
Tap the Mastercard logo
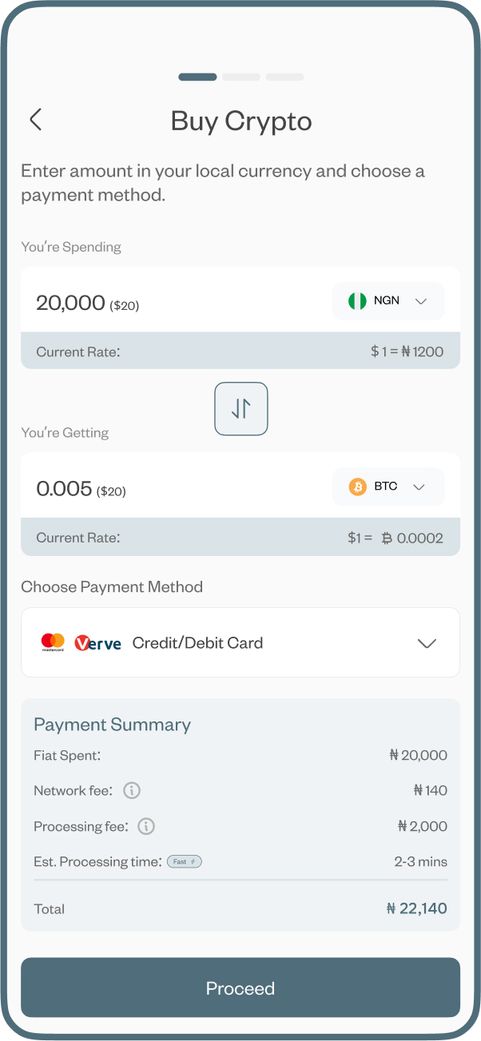click(x=53, y=642)
